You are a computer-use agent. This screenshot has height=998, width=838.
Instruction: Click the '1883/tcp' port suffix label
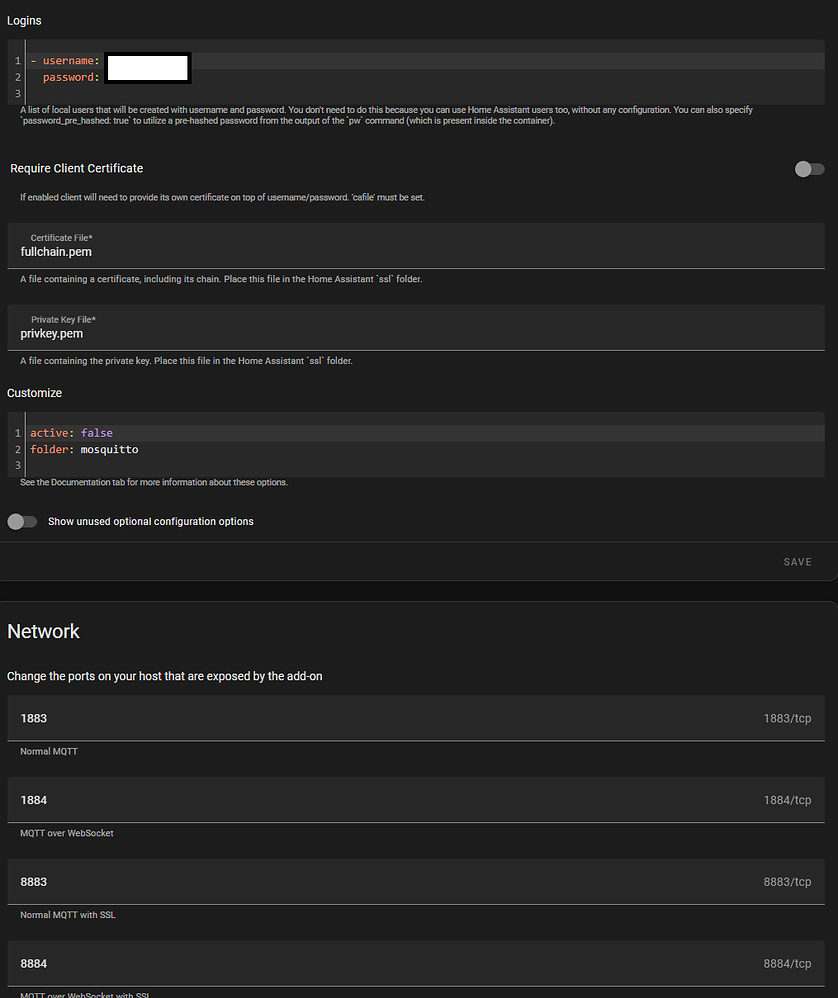coord(787,718)
